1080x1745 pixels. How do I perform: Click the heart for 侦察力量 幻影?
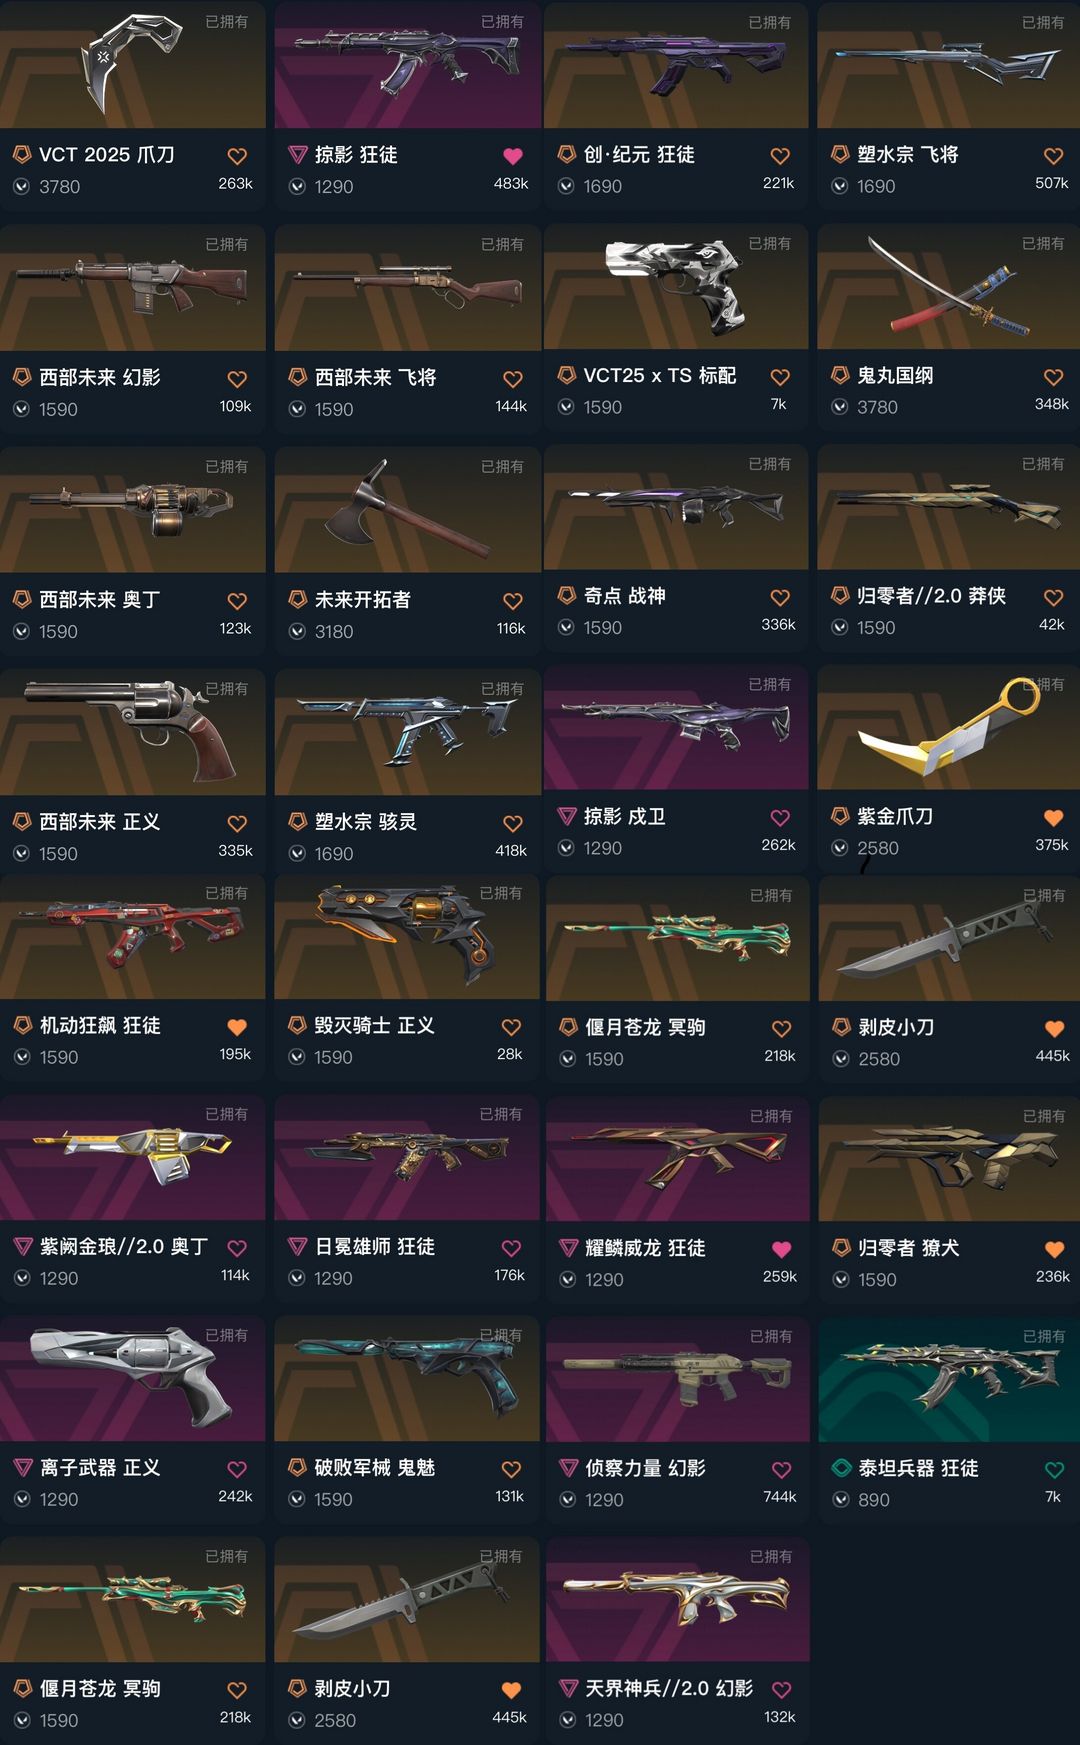(x=782, y=1469)
